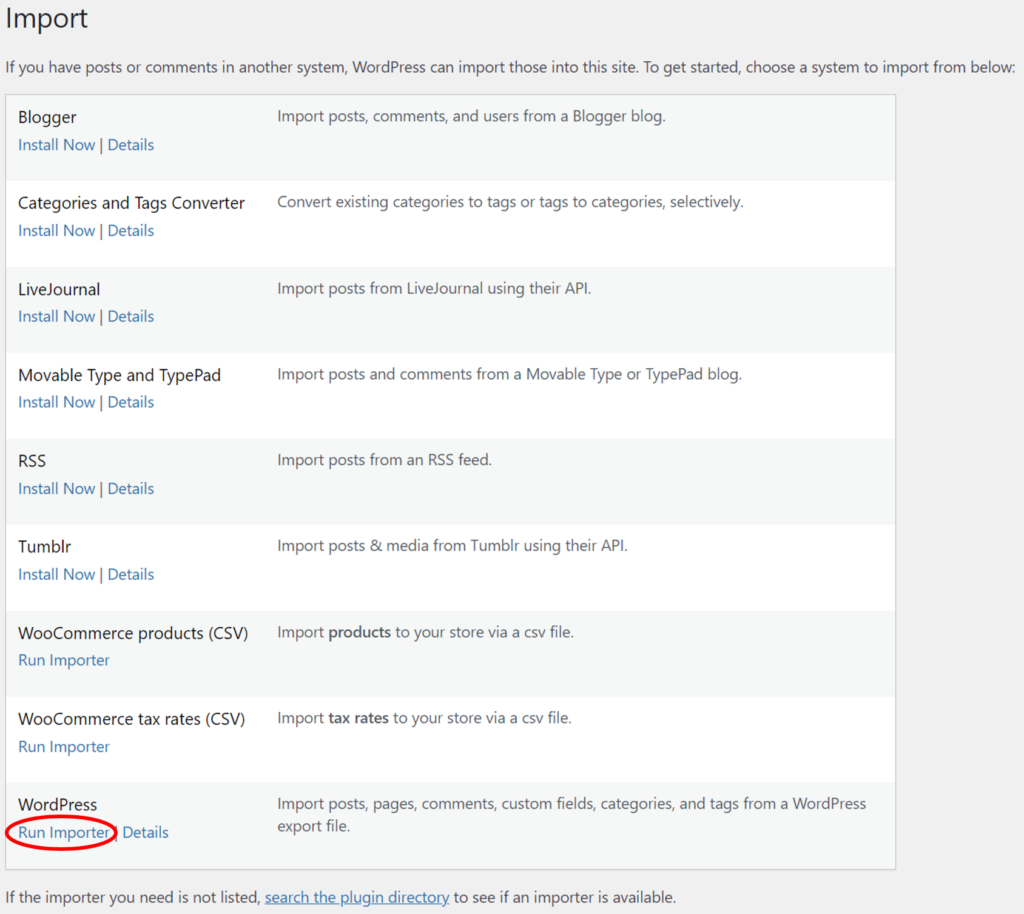Run Importer for WooCommerce tax rates (CSV)

[x=63, y=746]
